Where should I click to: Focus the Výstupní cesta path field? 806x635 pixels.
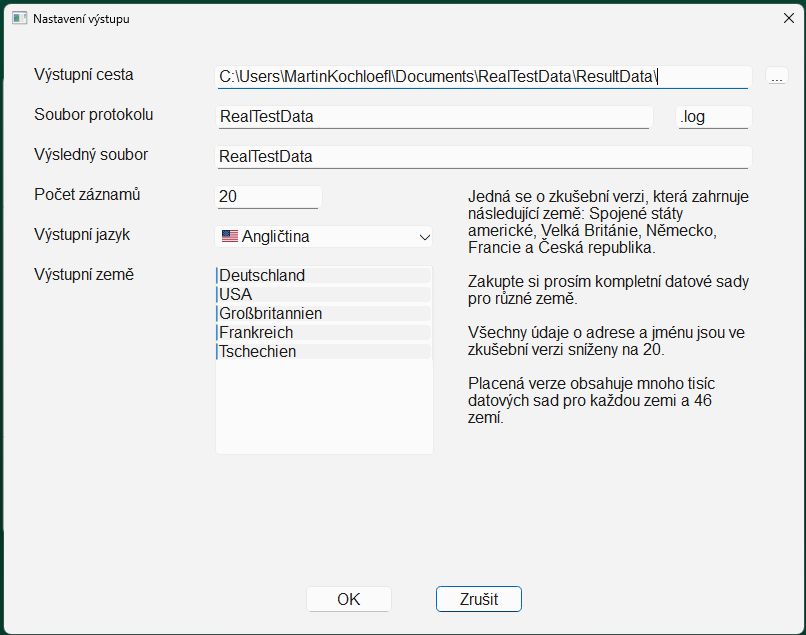[483, 77]
